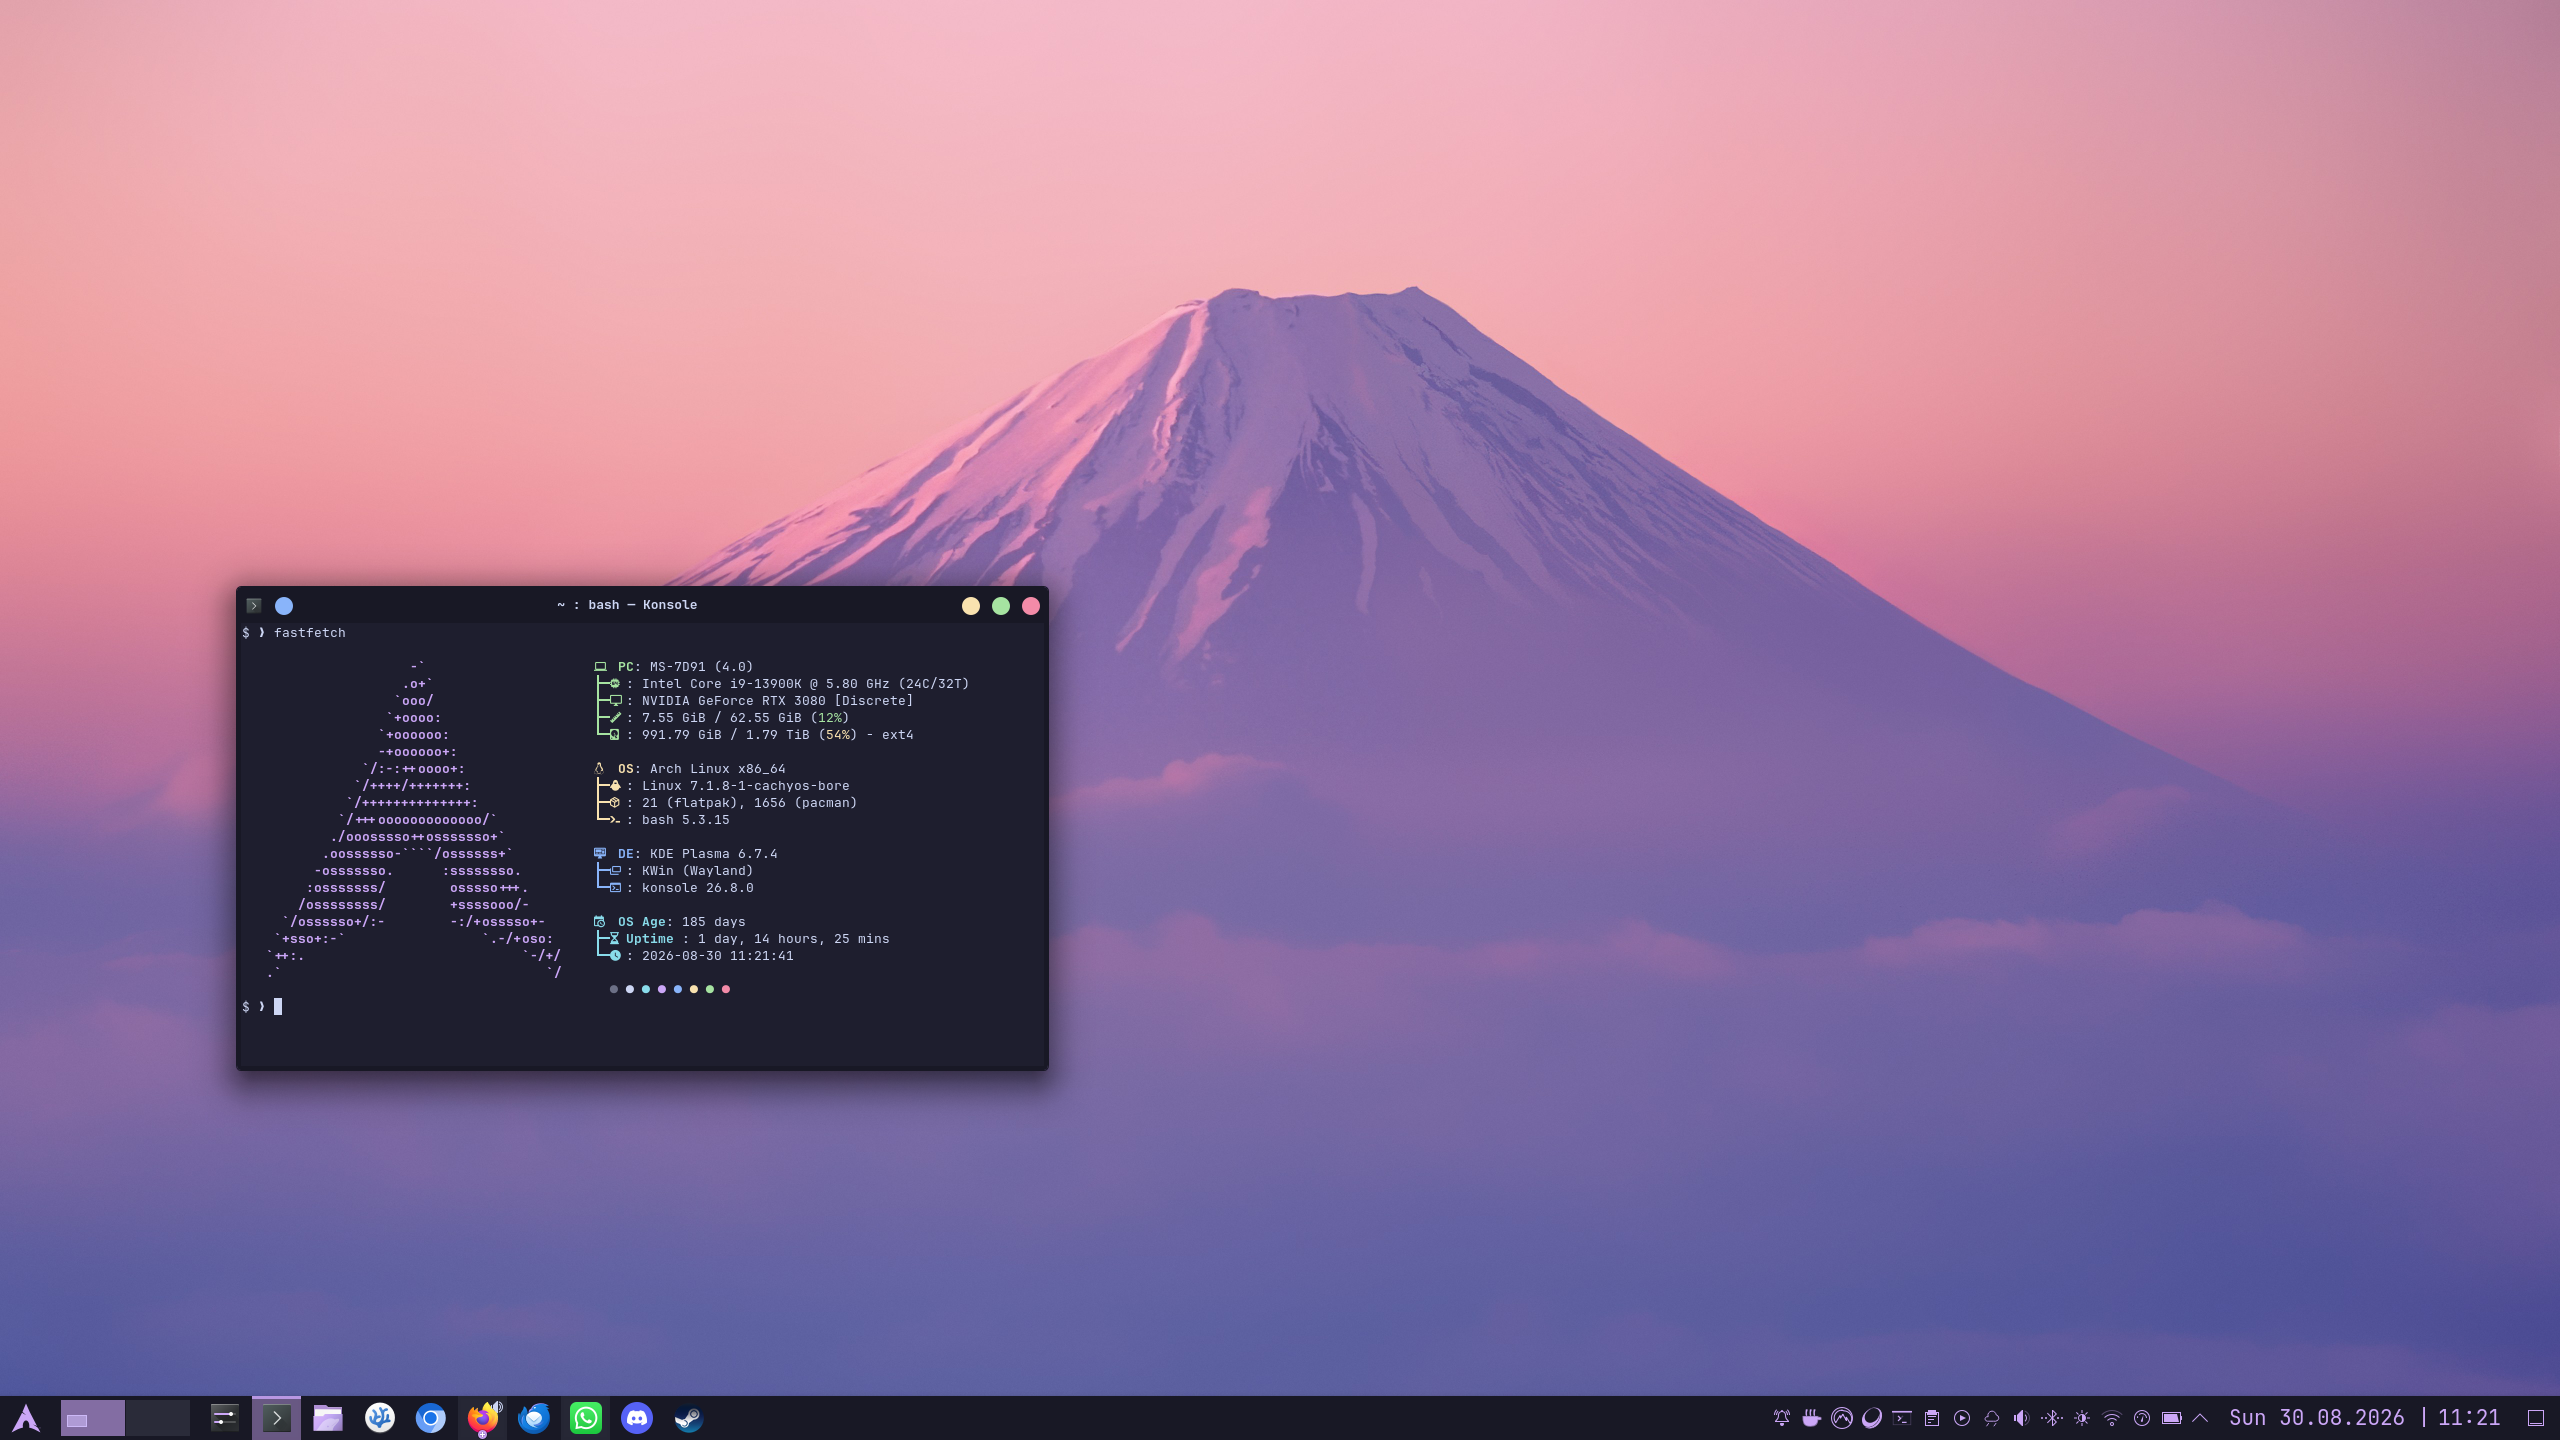Image resolution: width=2560 pixels, height=1440 pixels.
Task: Expand hidden system tray icons arrow
Action: click(x=2200, y=1418)
